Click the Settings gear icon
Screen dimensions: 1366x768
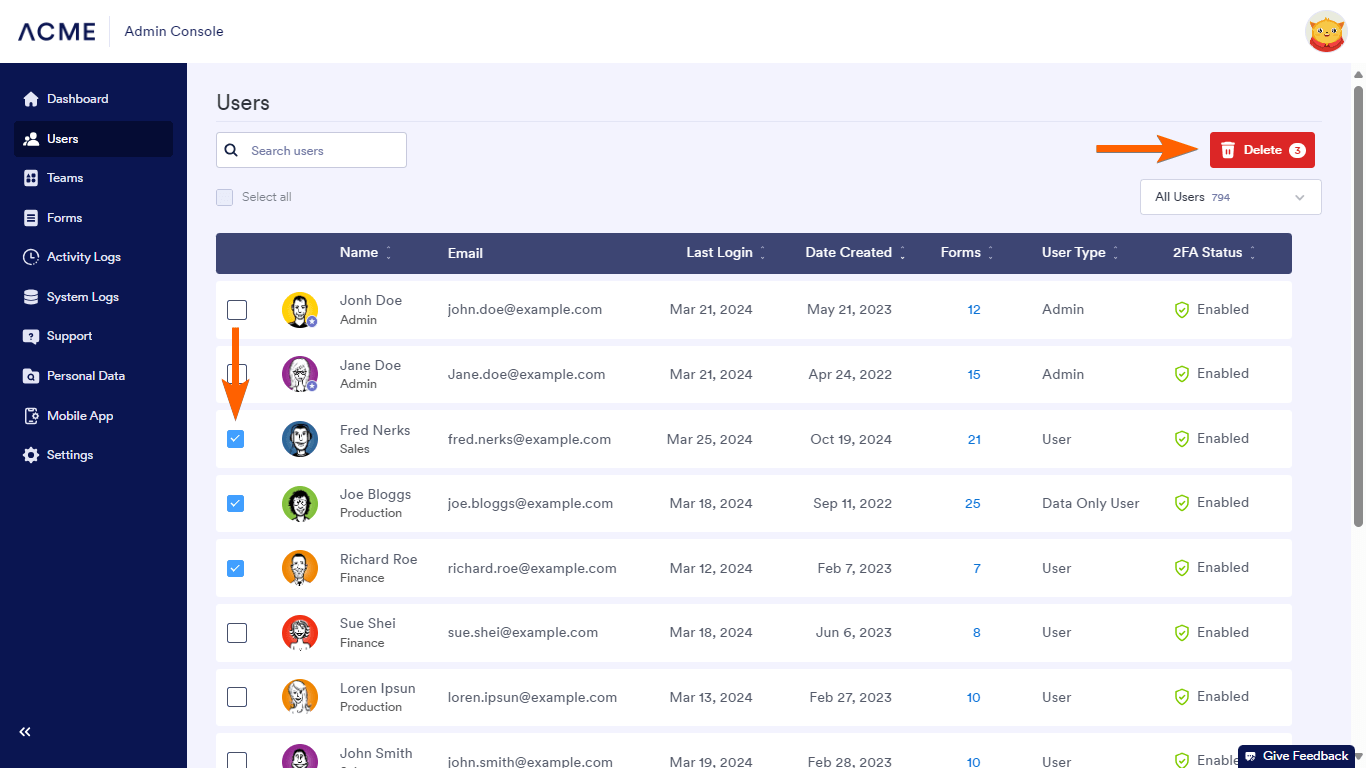[x=31, y=455]
